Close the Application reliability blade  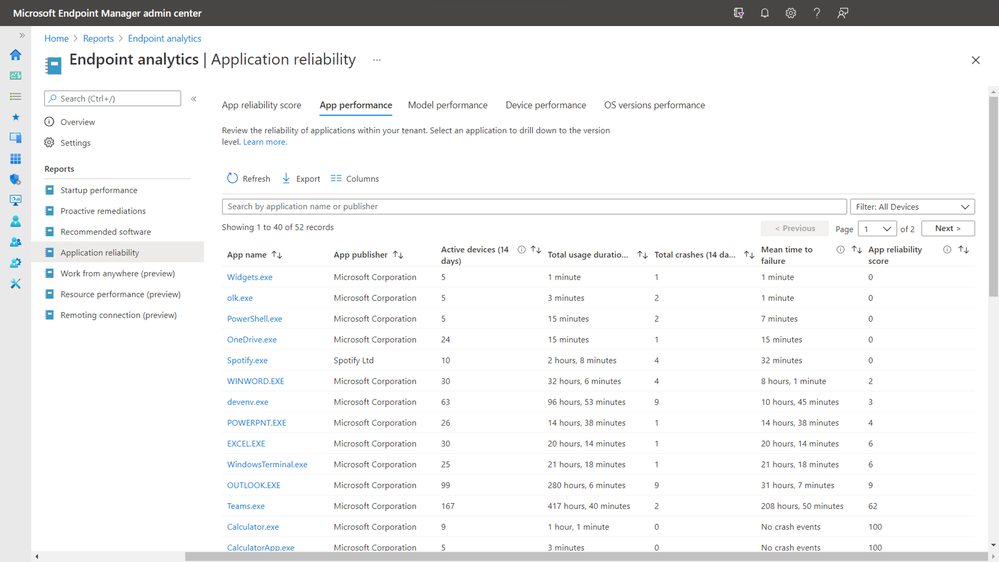pyautogui.click(x=975, y=60)
